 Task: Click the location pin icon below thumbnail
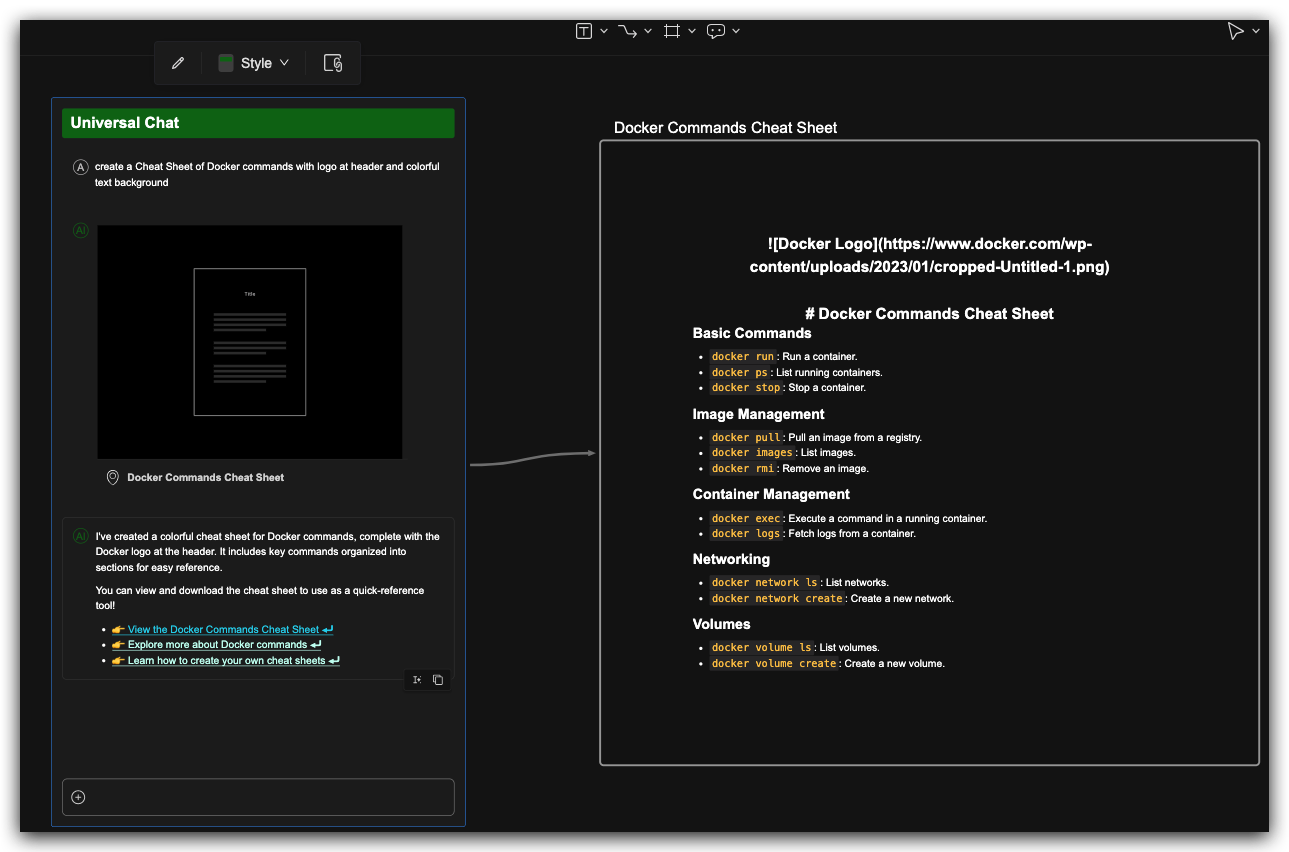click(x=113, y=478)
